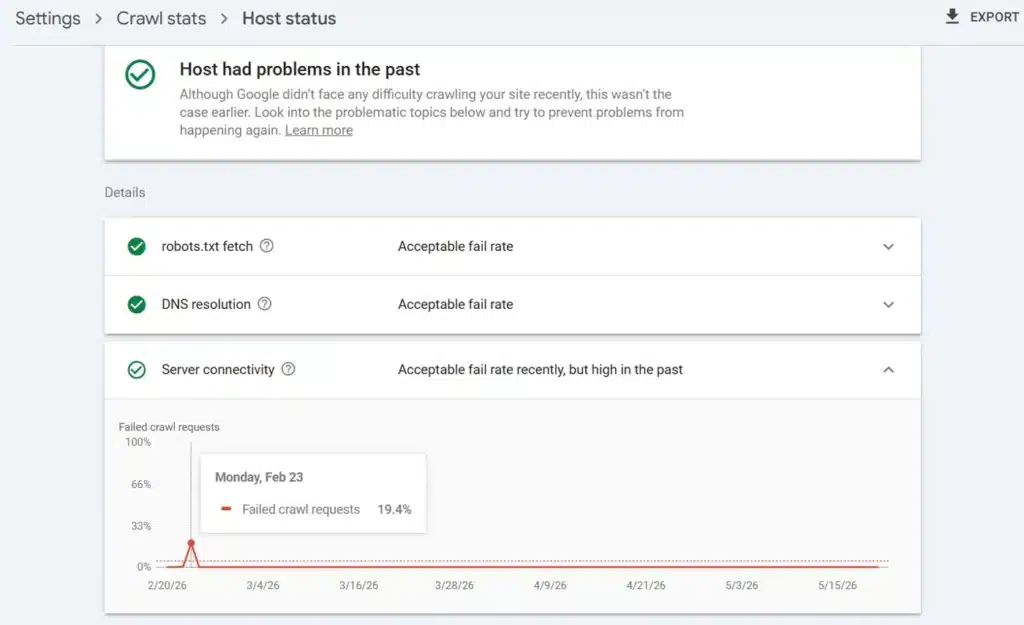Open the Learn more link
This screenshot has height=625, width=1024.
click(x=319, y=130)
